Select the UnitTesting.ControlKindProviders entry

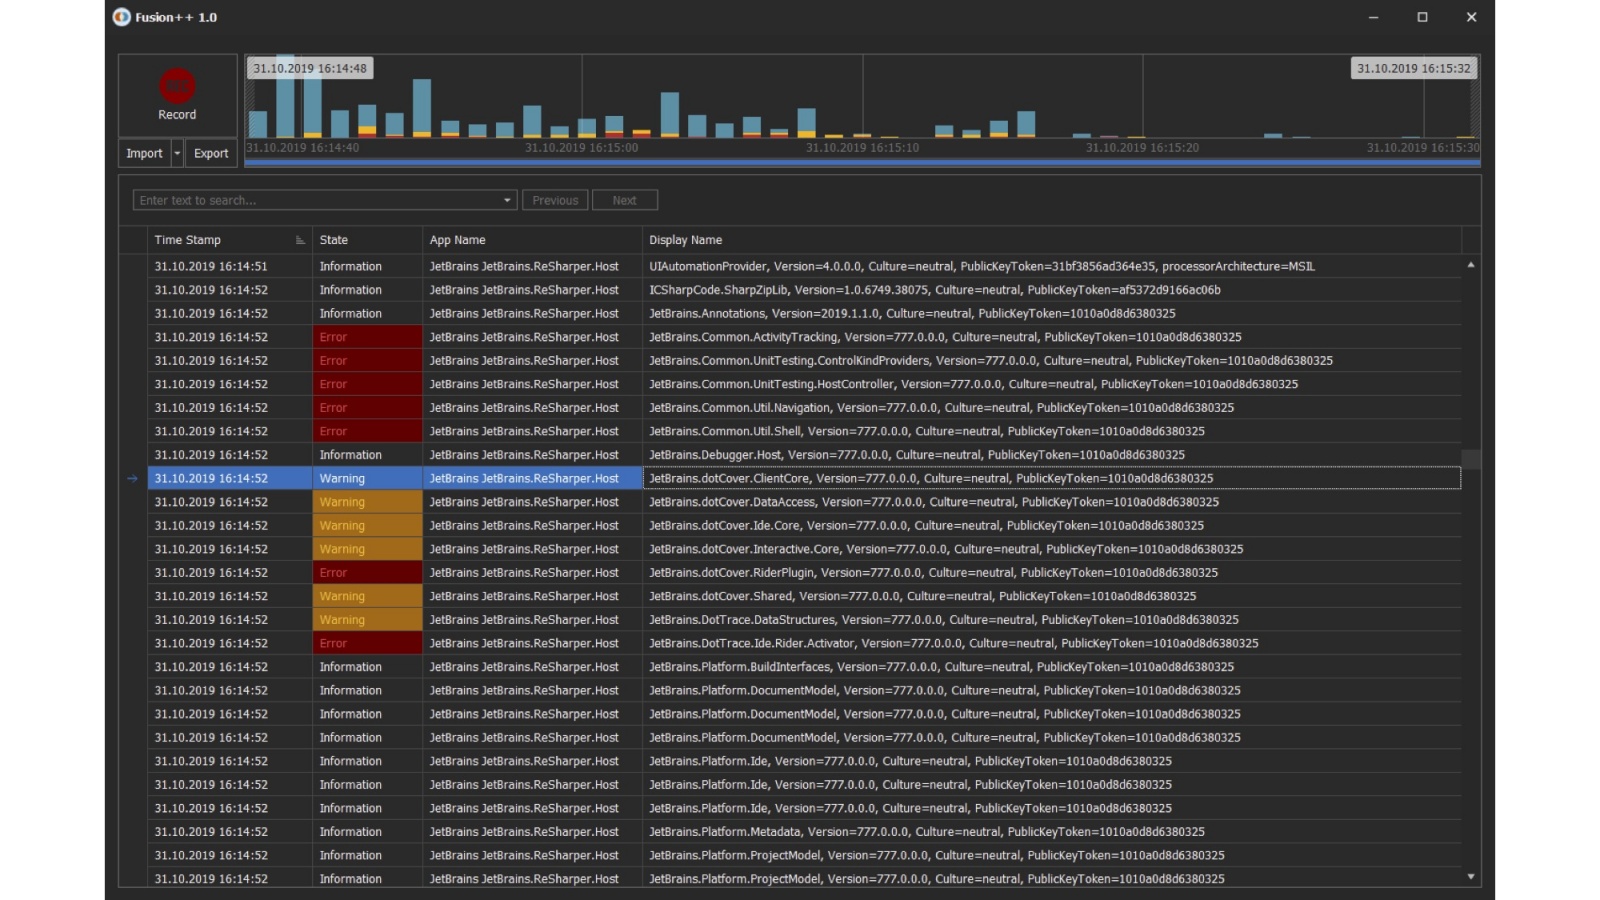click(x=804, y=361)
